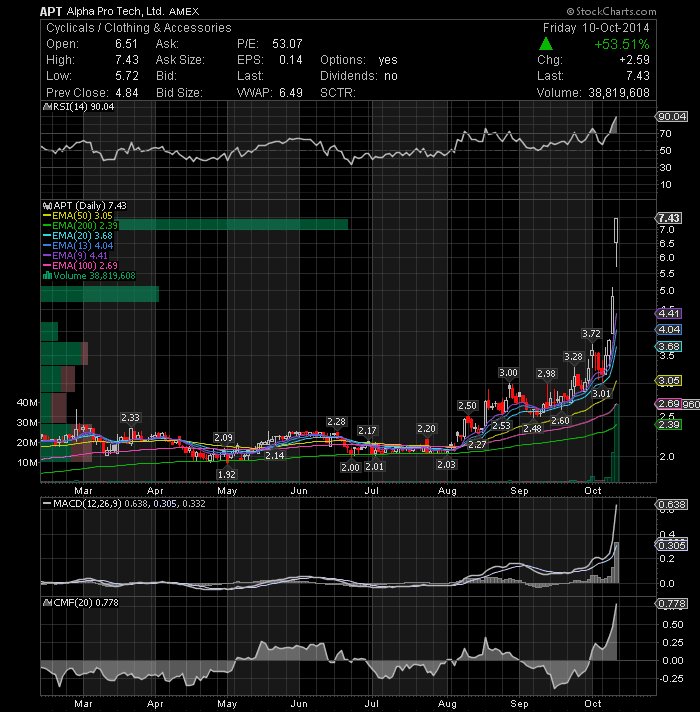Click the 2.03 price low label

(x=446, y=465)
